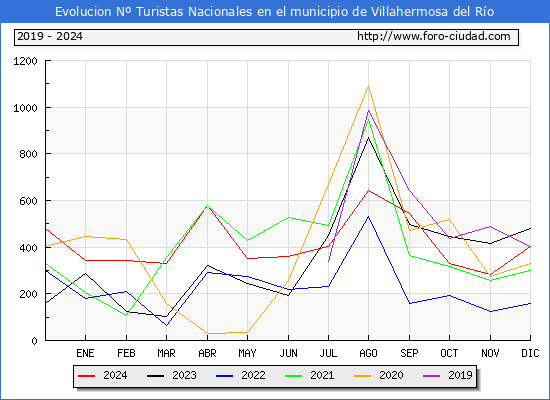The height and width of the screenshot is (400, 550).
Task: Click the MAY month axis label
Action: tap(247, 353)
